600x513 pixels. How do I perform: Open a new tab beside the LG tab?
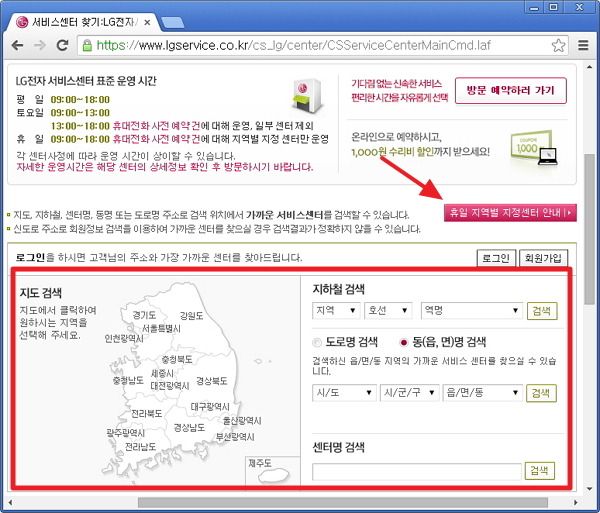click(172, 23)
